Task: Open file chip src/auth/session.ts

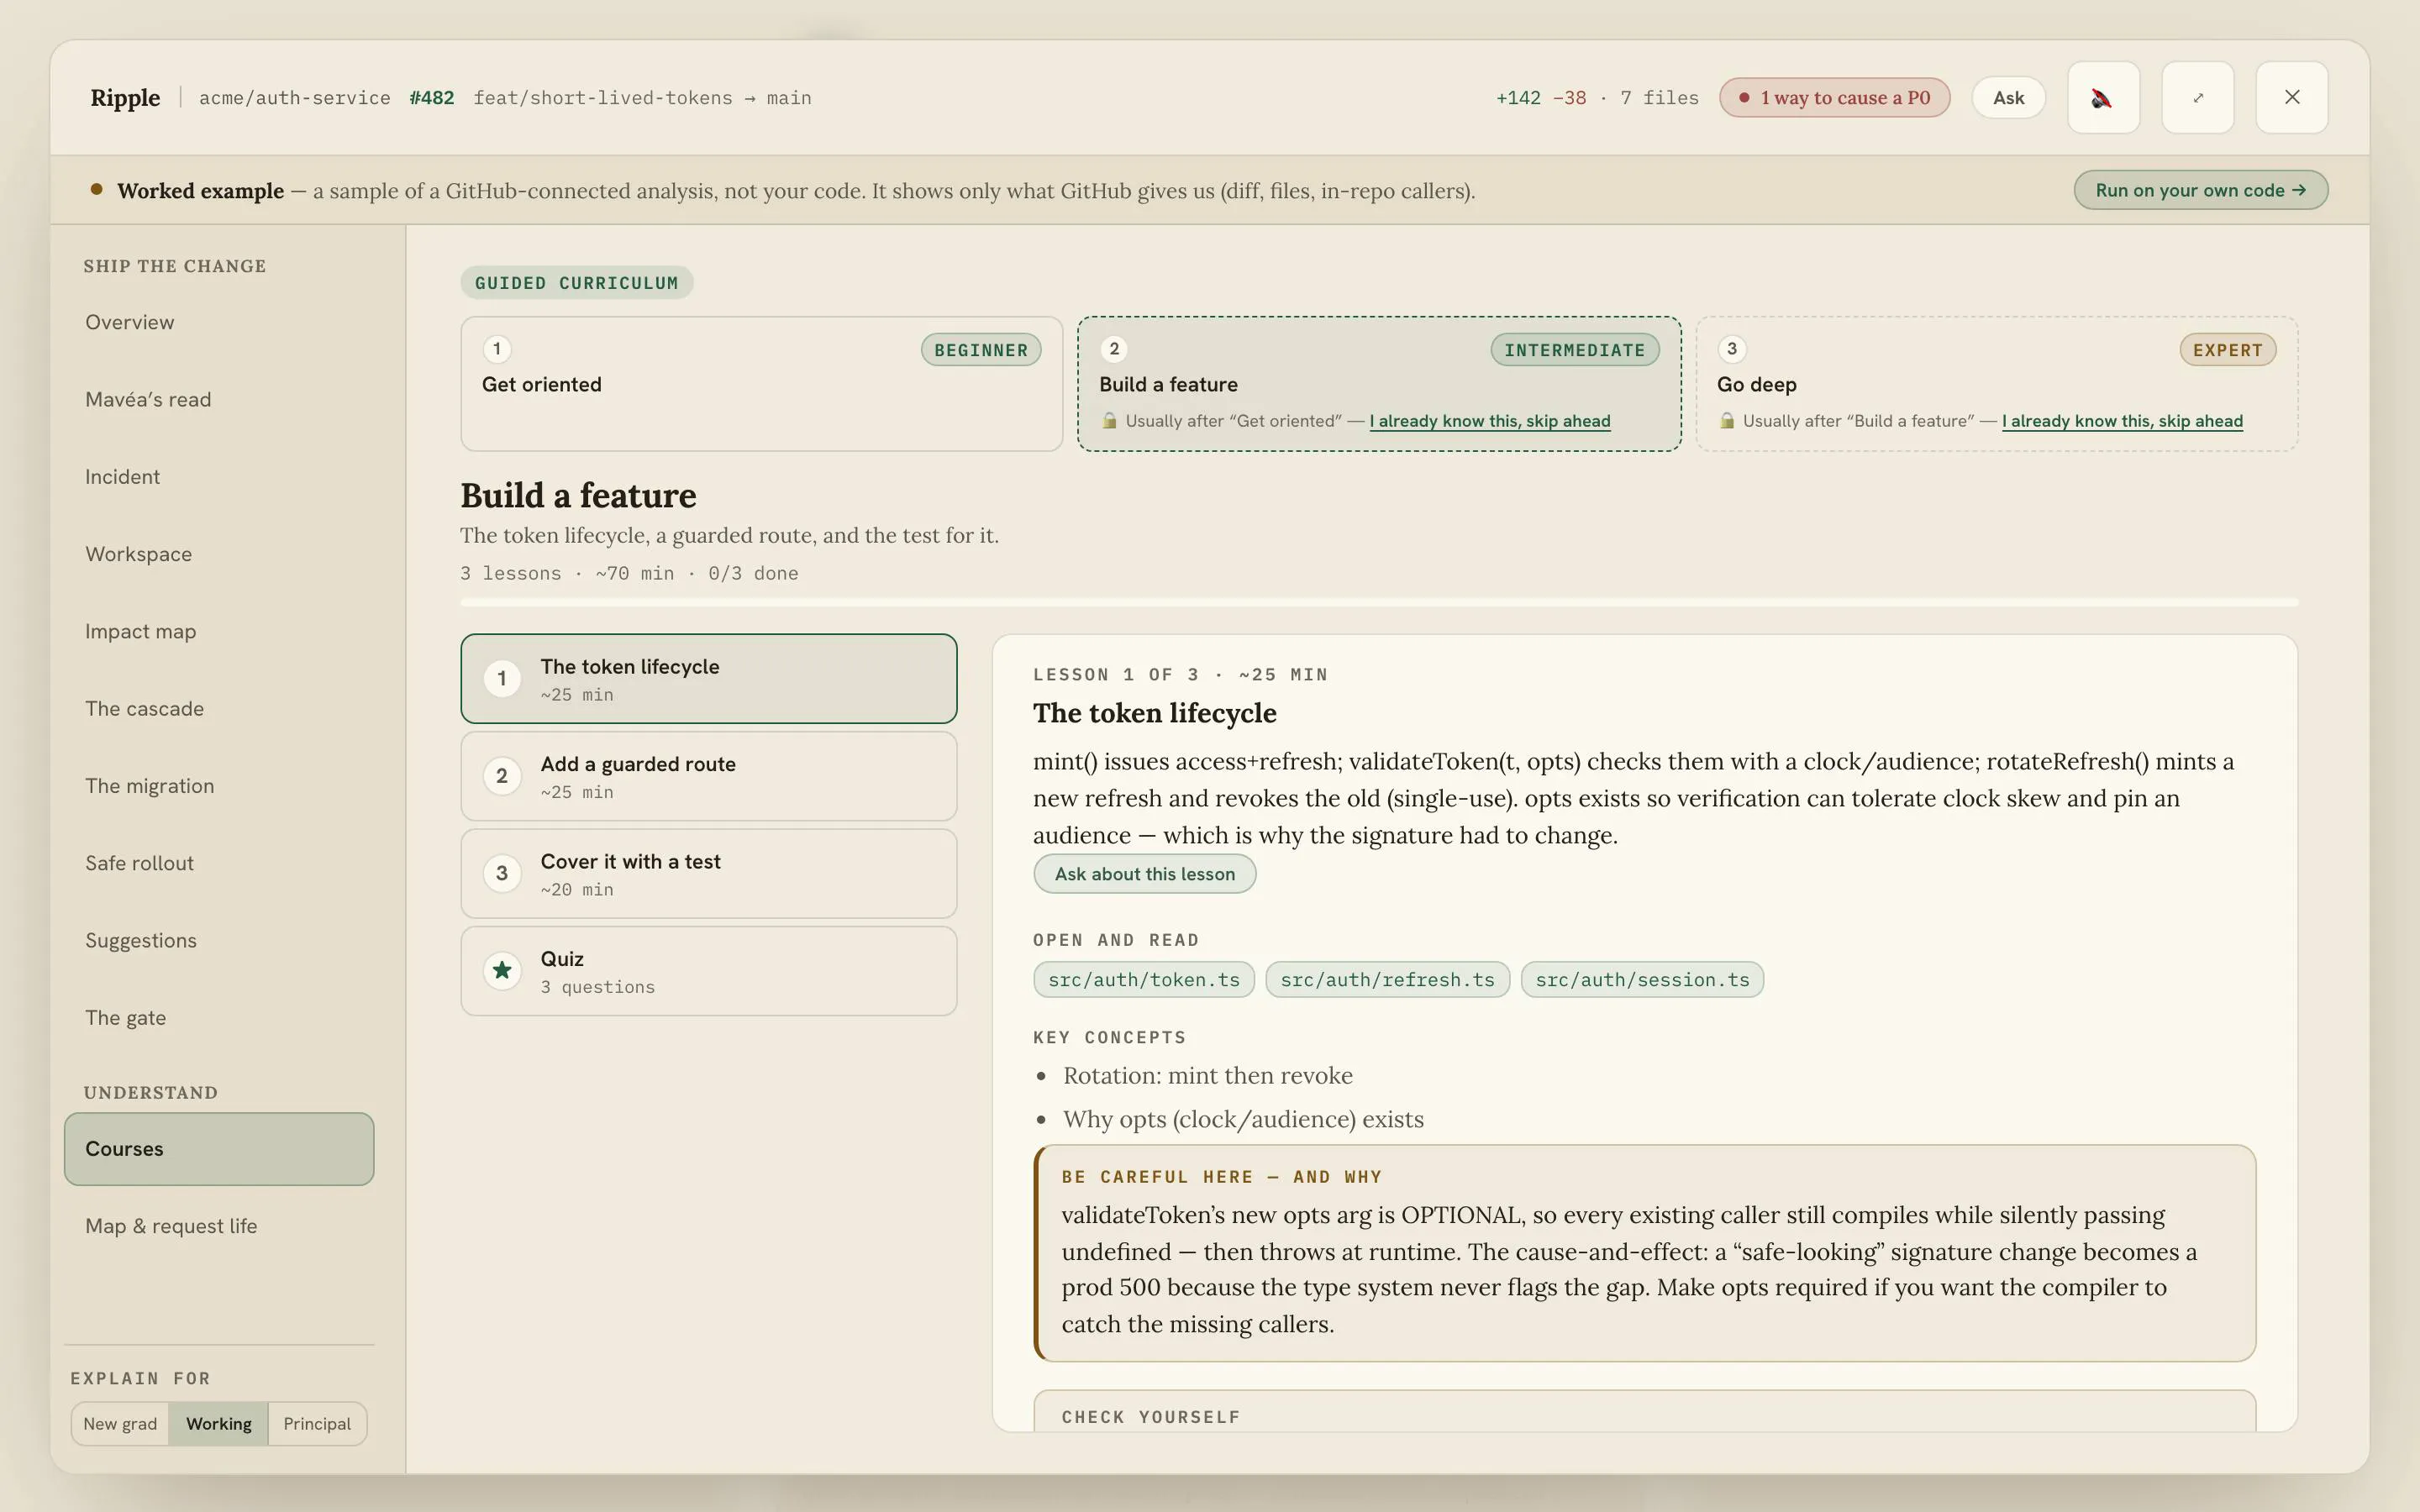Action: pyautogui.click(x=1642, y=980)
